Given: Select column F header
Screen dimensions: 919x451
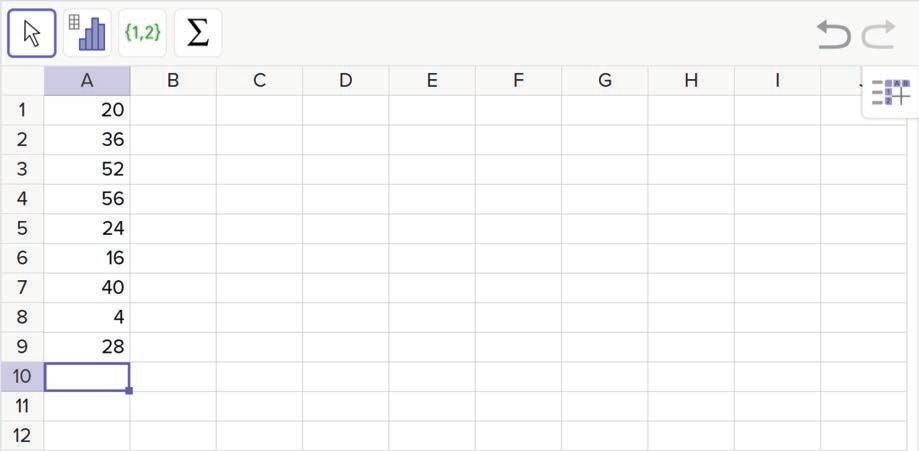Looking at the screenshot, I should [518, 81].
